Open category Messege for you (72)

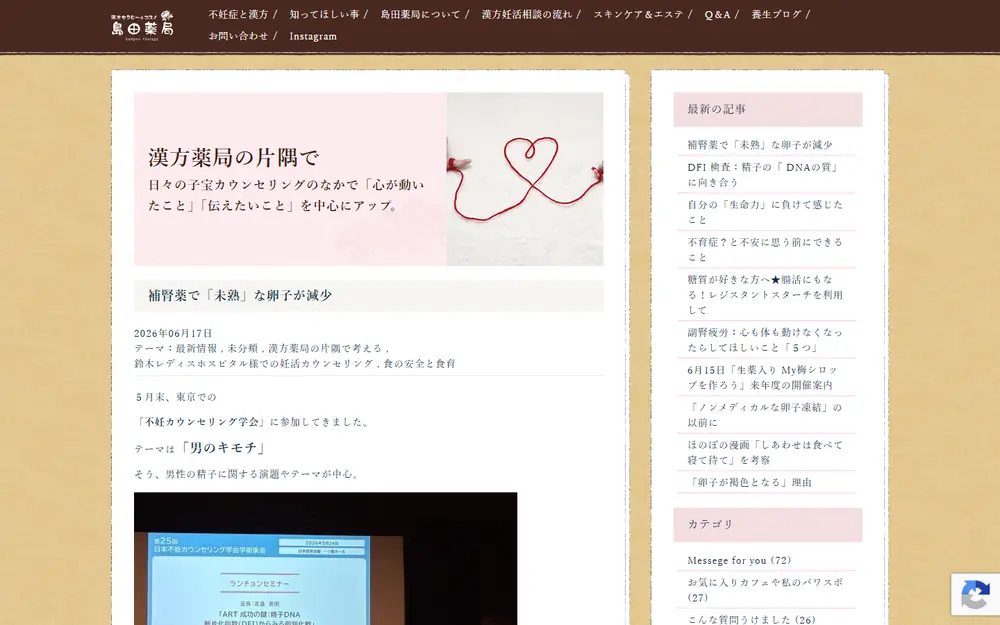tap(739, 561)
